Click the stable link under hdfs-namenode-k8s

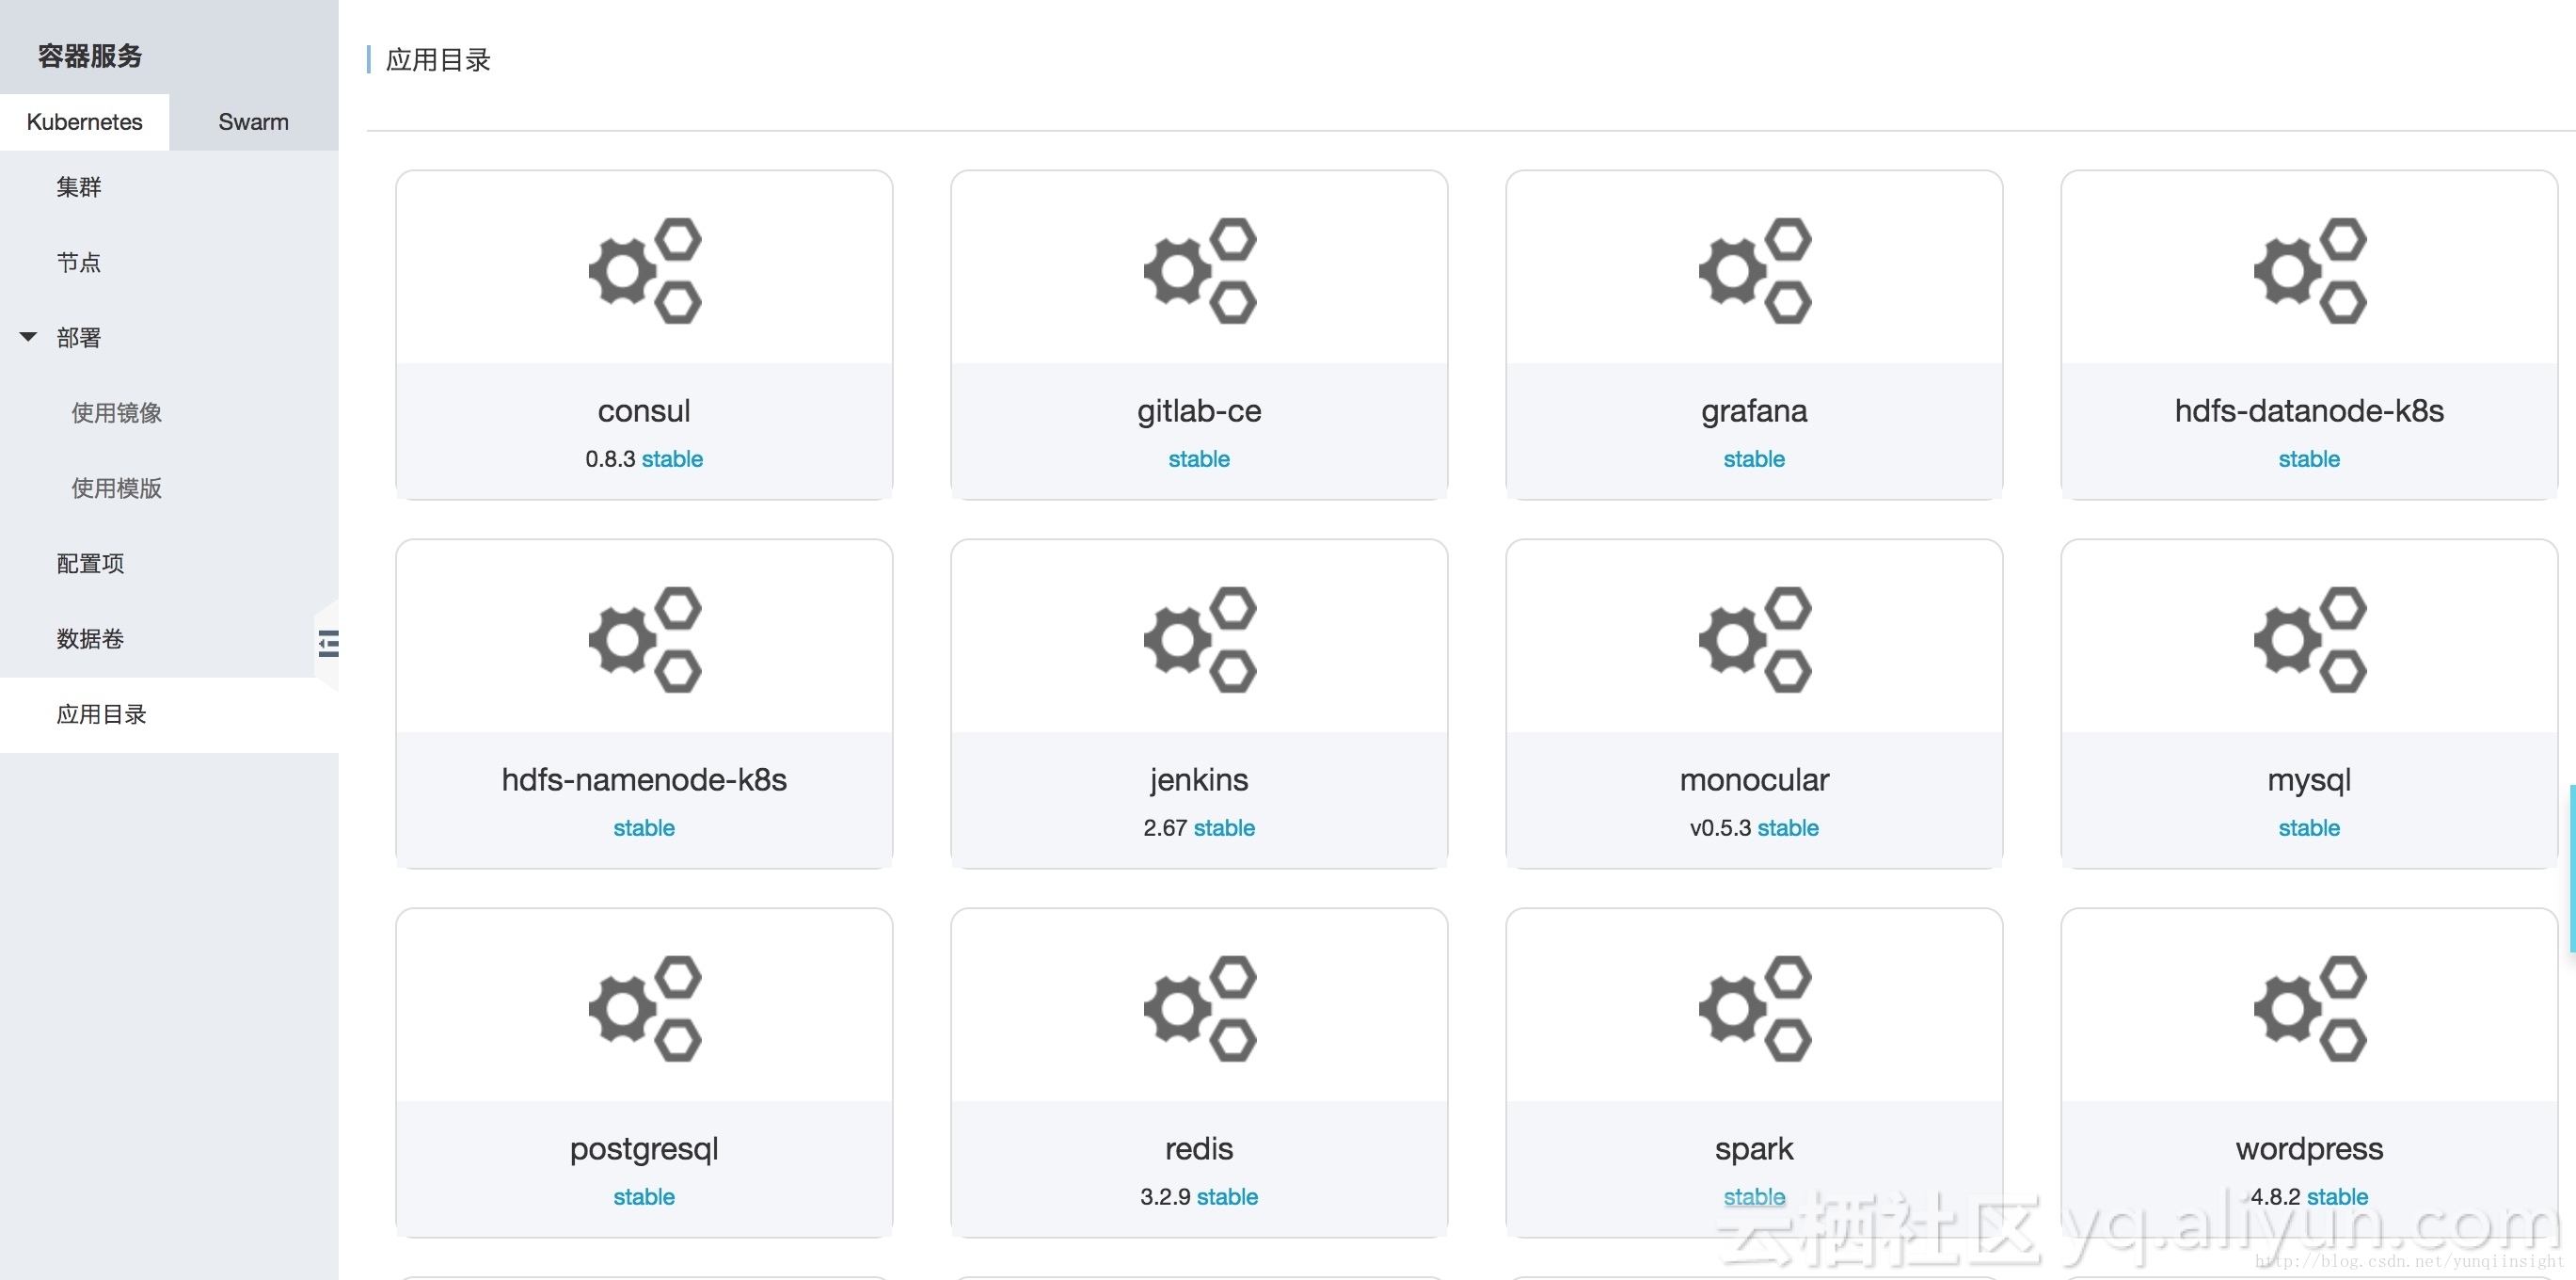coord(644,828)
